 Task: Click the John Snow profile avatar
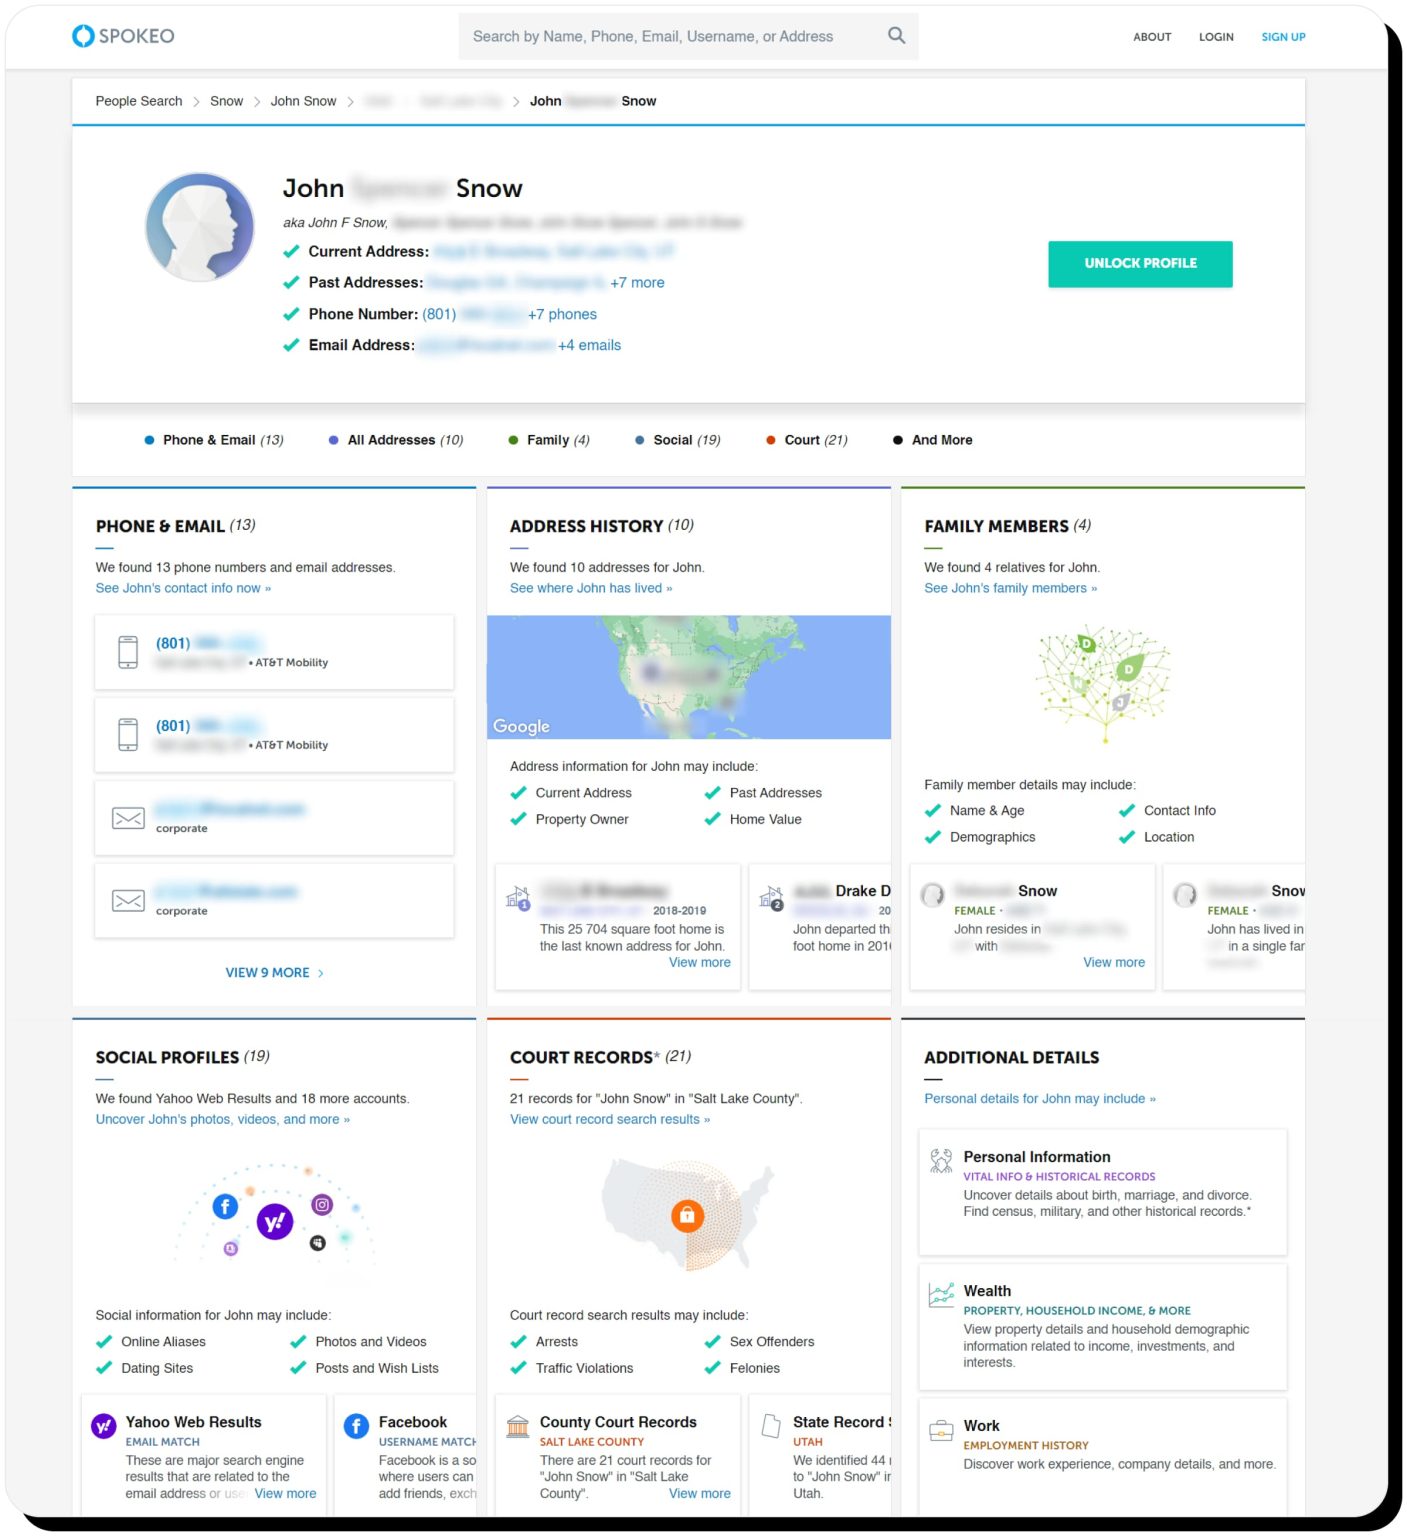point(200,227)
